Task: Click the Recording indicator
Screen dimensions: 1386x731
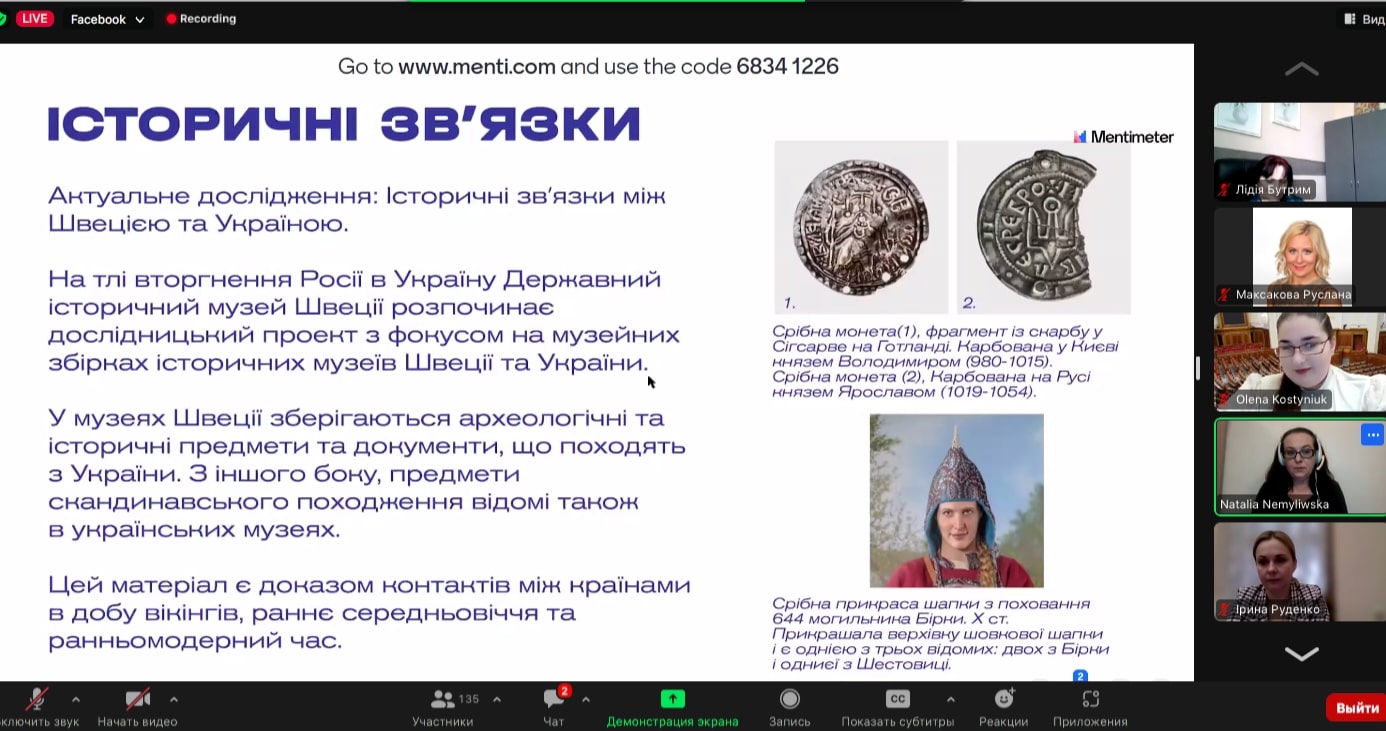Action: tap(201, 19)
